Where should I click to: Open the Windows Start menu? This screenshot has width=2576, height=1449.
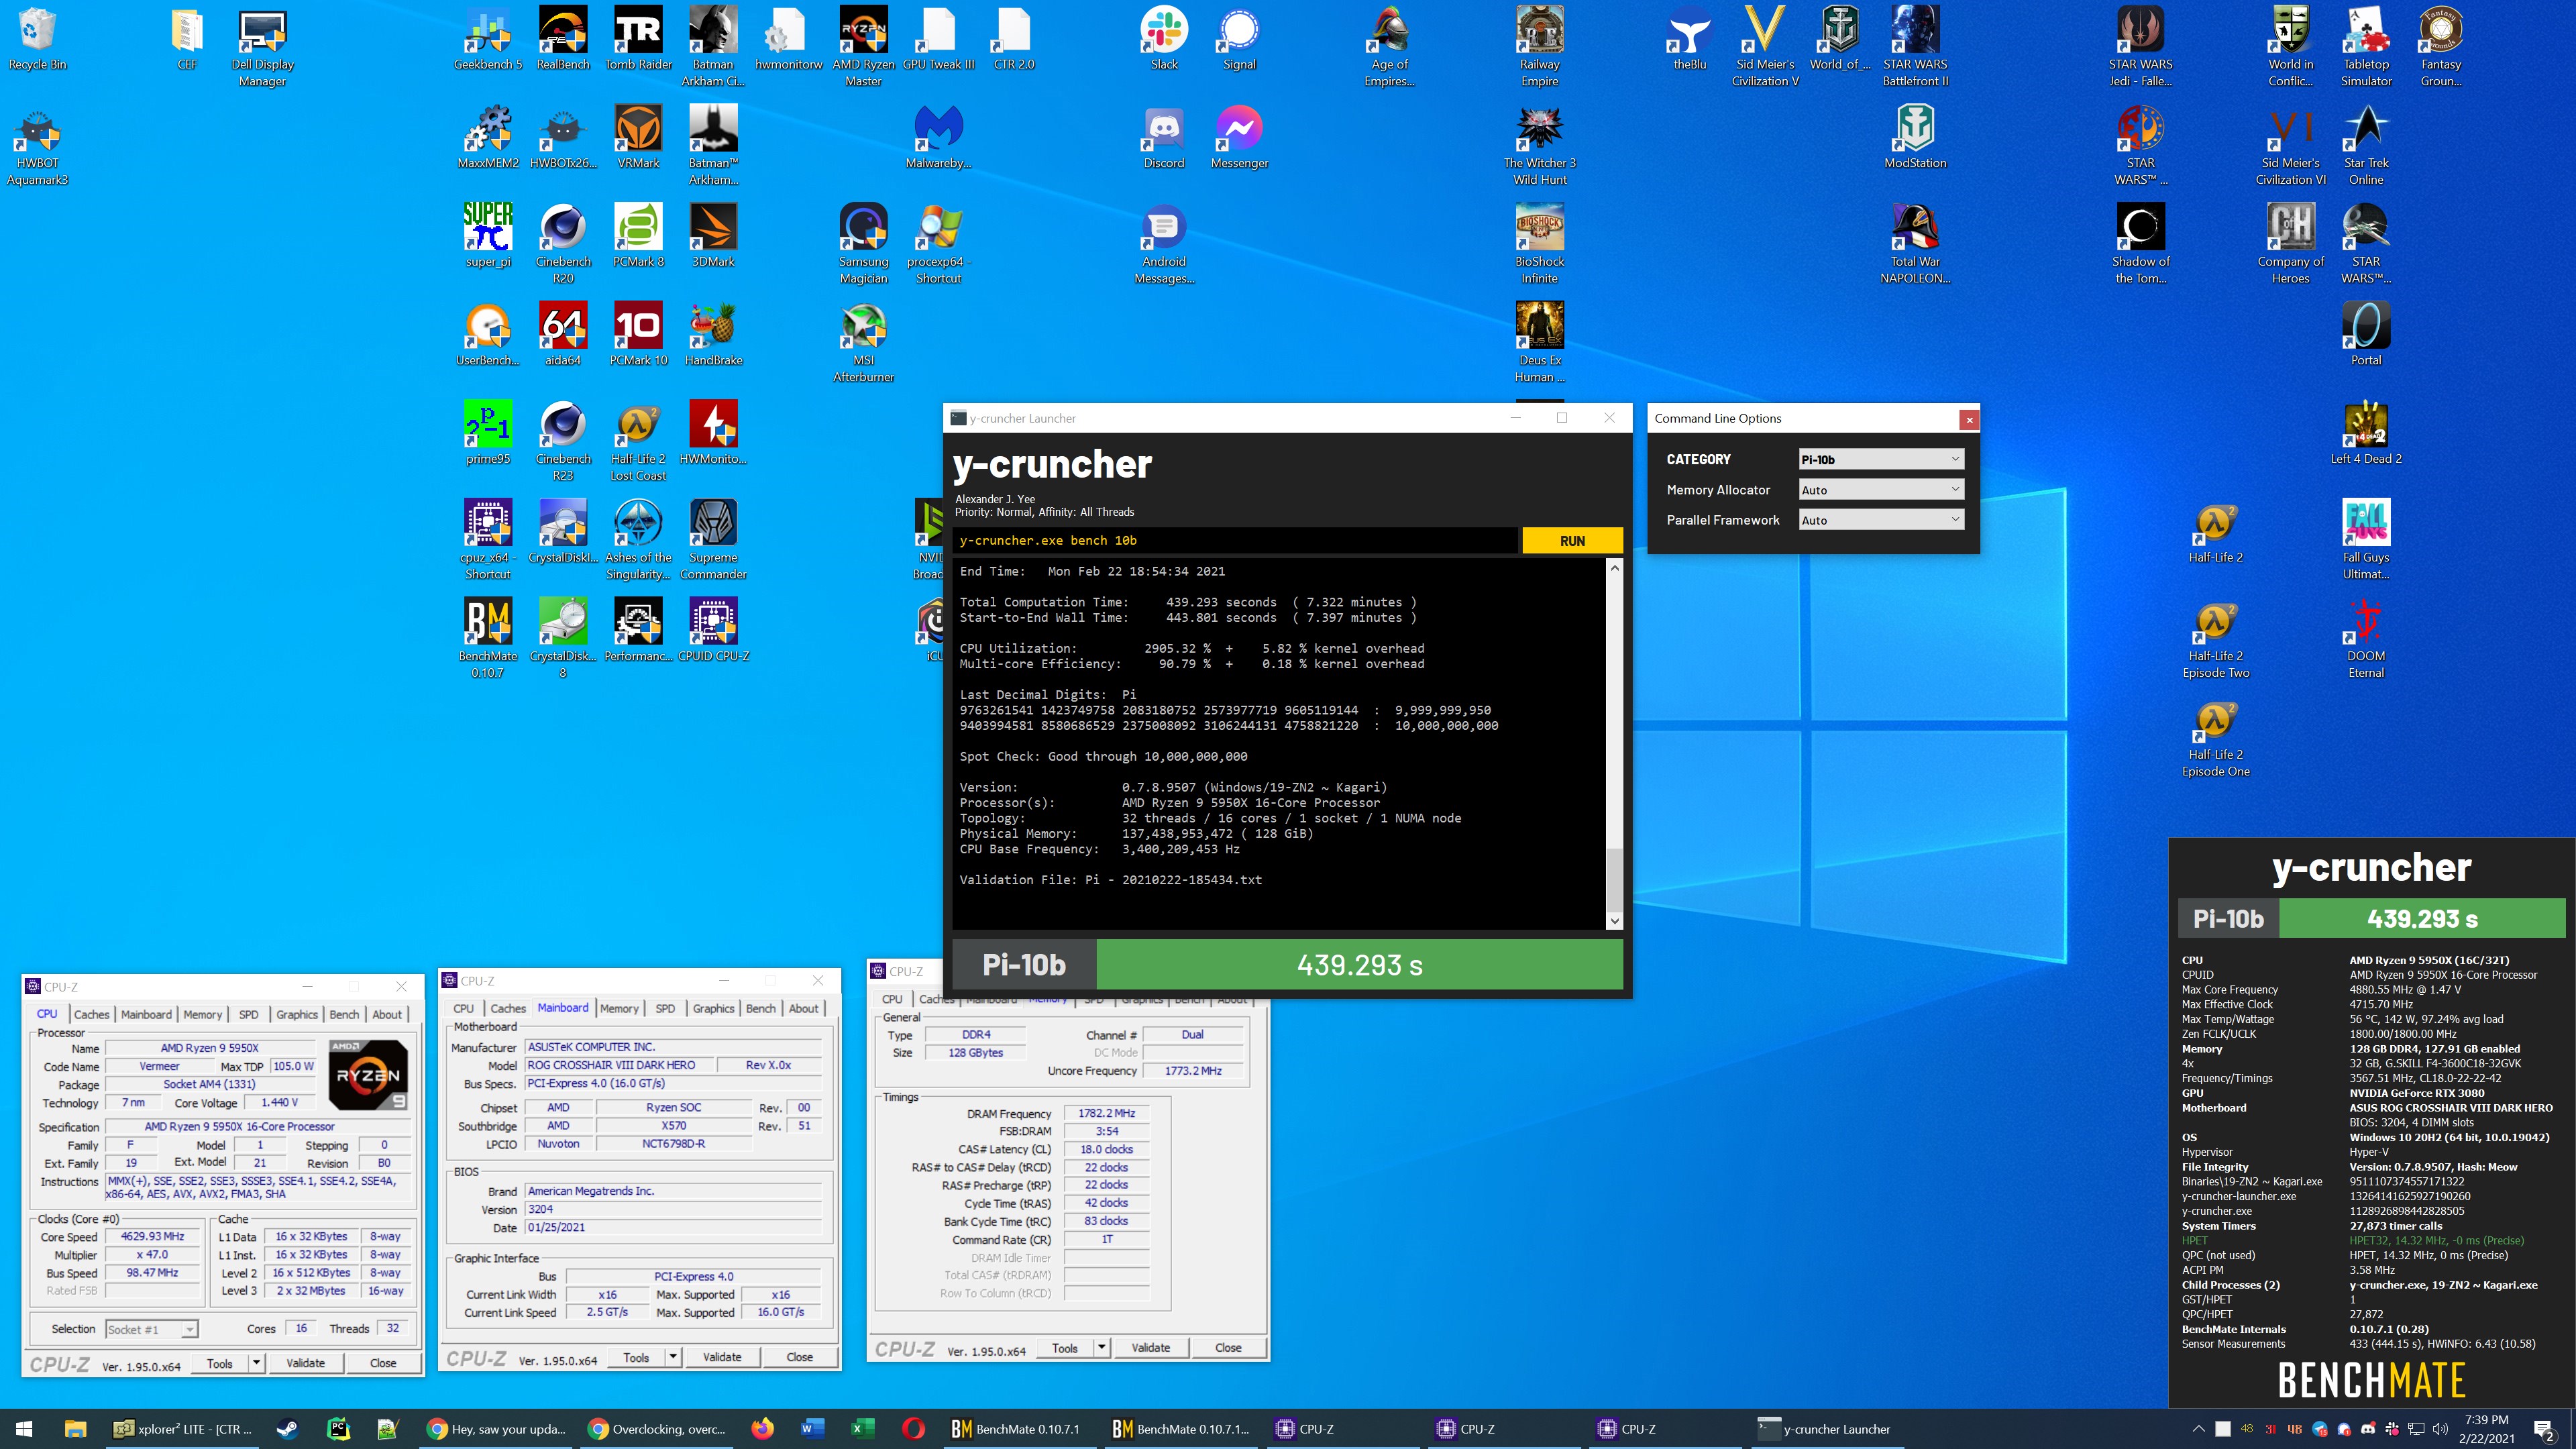[24, 1429]
